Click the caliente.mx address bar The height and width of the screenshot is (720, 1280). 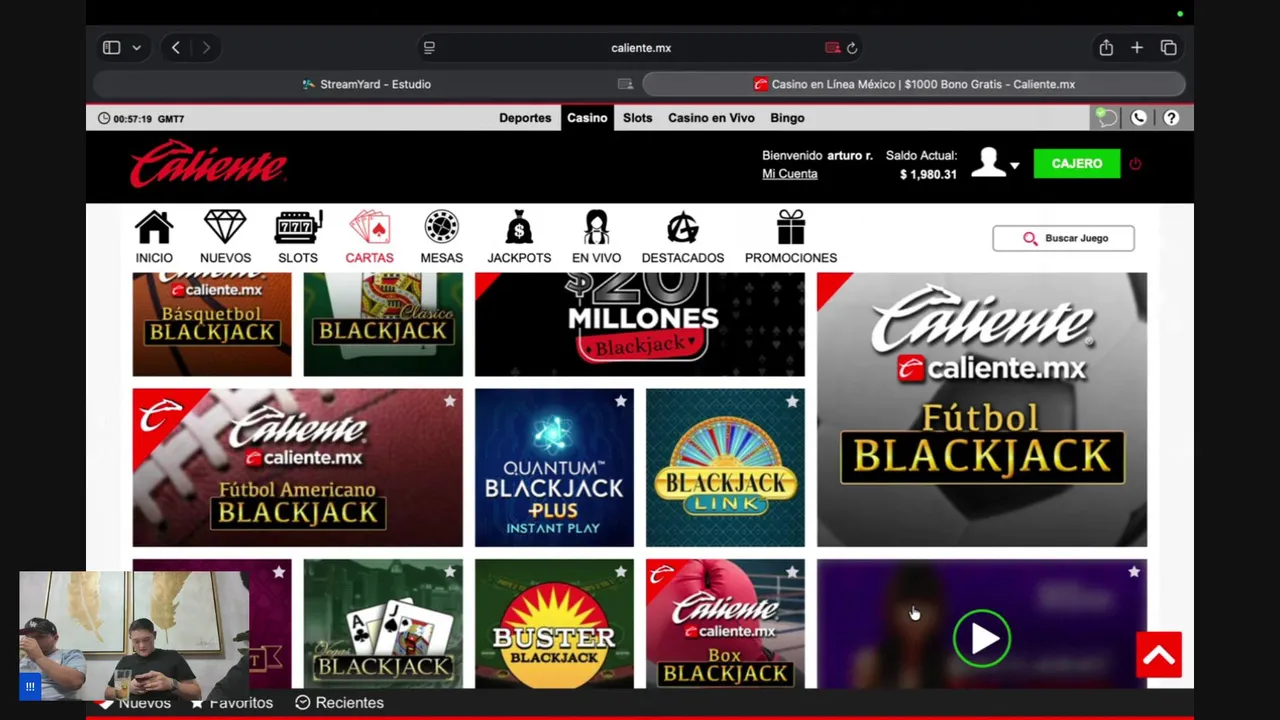[x=641, y=48]
